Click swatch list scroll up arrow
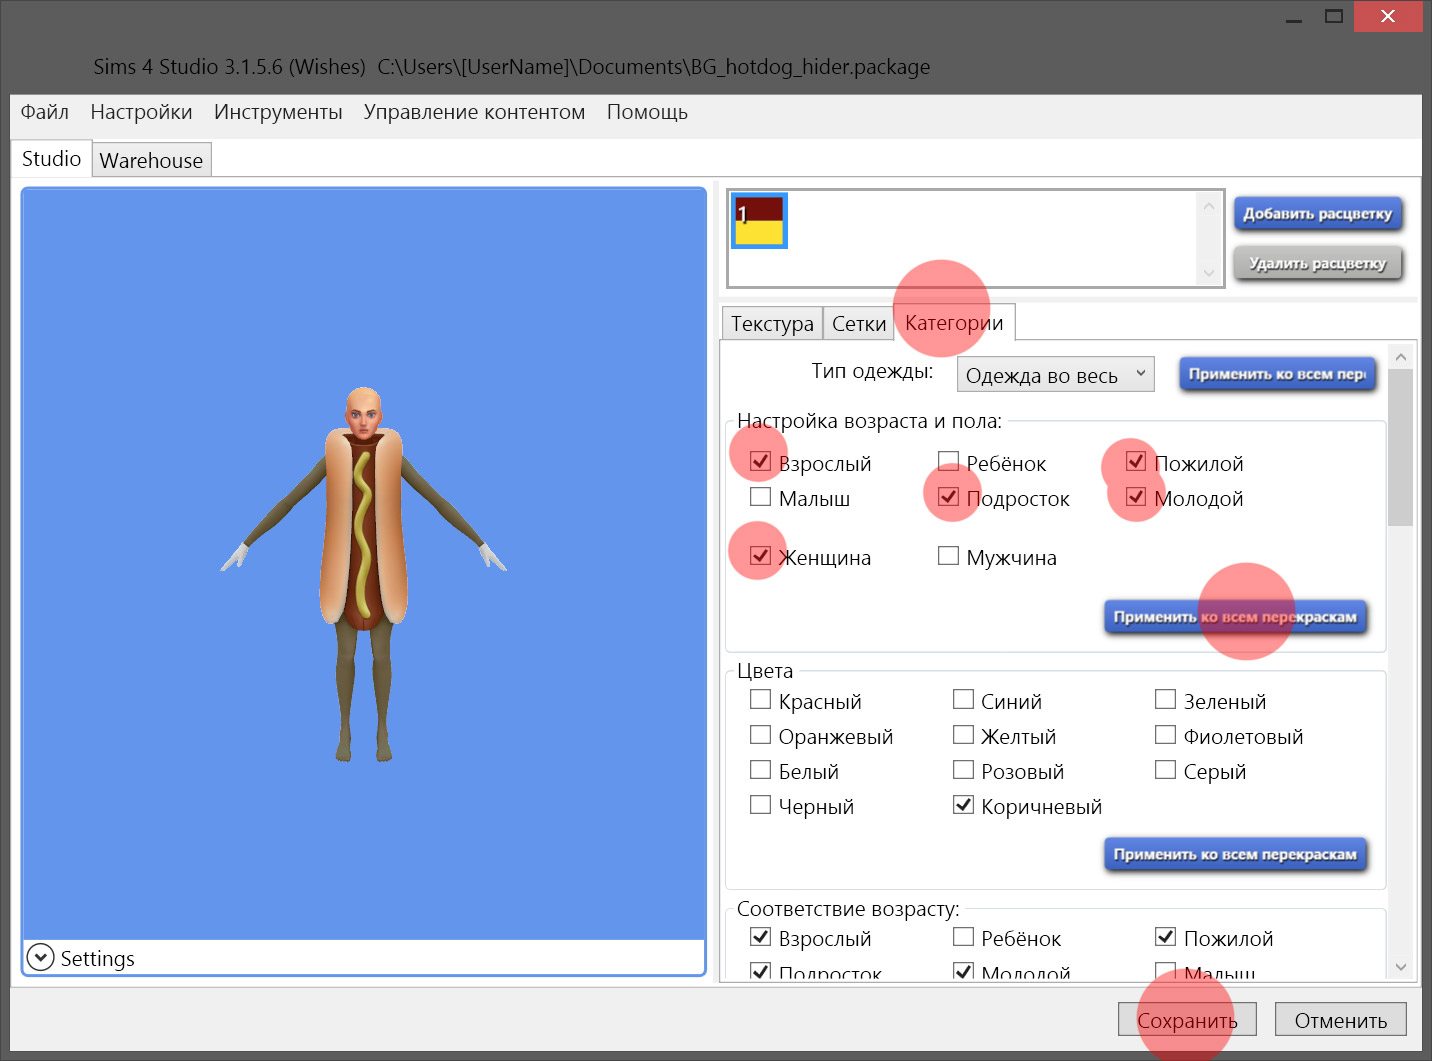The height and width of the screenshot is (1061, 1432). pyautogui.click(x=1209, y=206)
